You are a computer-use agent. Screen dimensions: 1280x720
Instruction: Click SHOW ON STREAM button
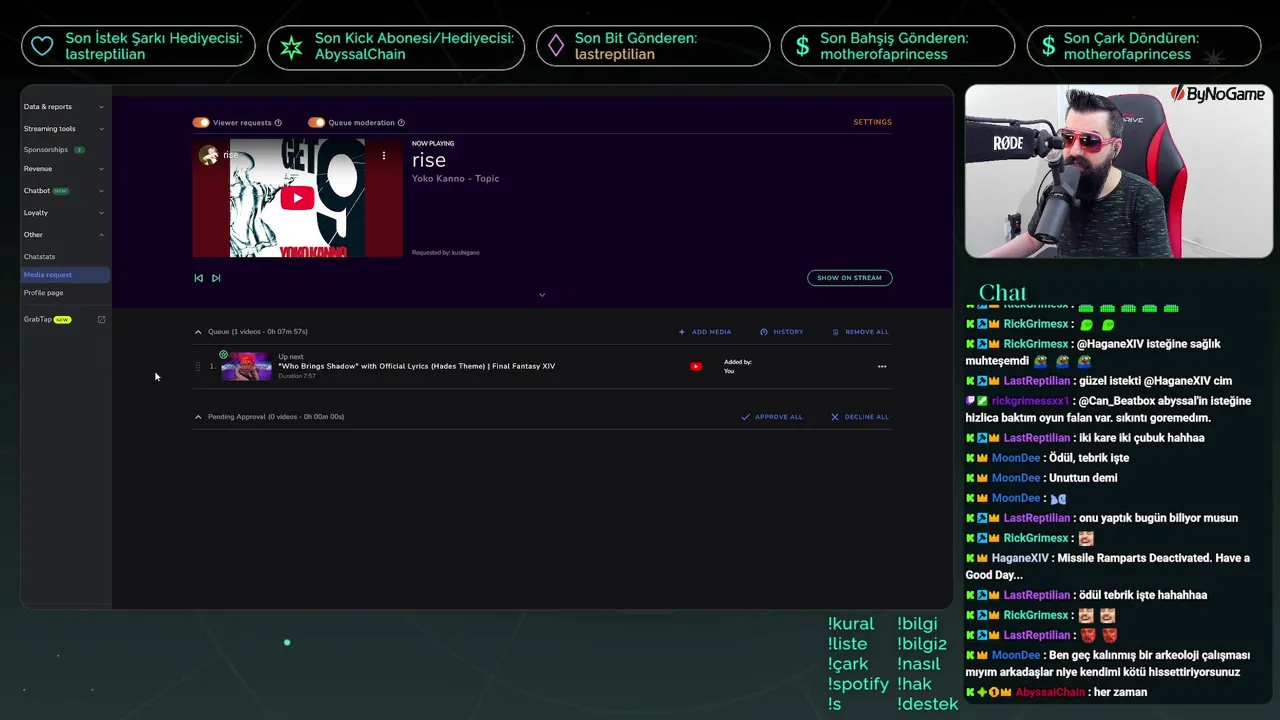point(850,278)
